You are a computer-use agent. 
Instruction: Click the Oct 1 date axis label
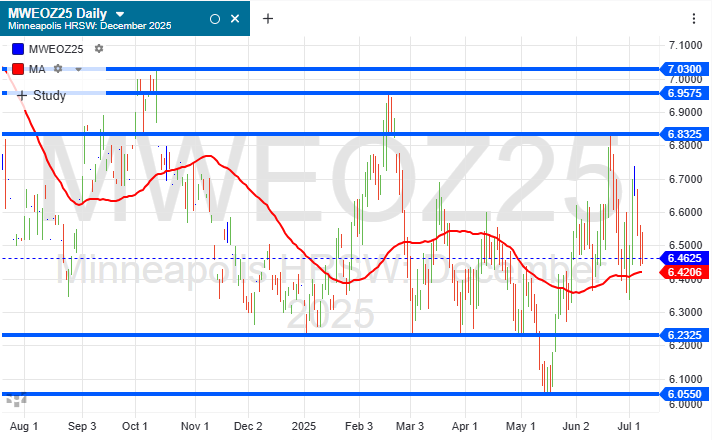coord(135,426)
